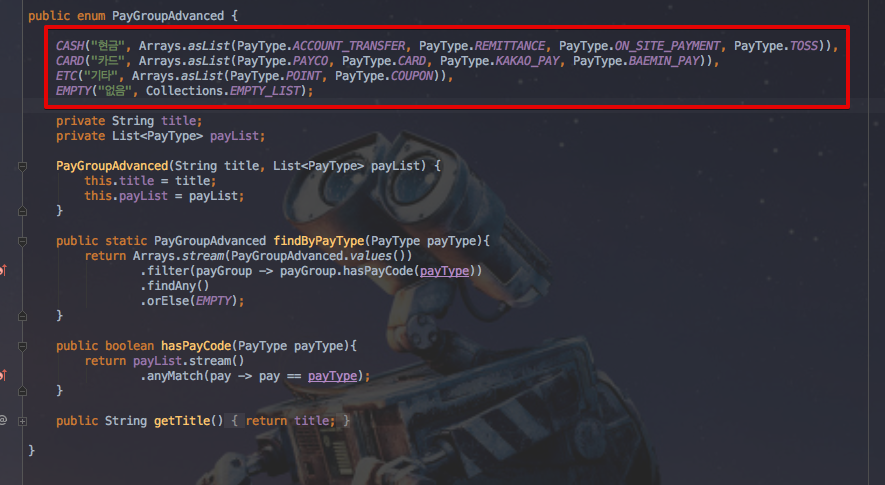Click underlined payType in the anyMatch line
This screenshot has width=885, height=485.
point(332,376)
